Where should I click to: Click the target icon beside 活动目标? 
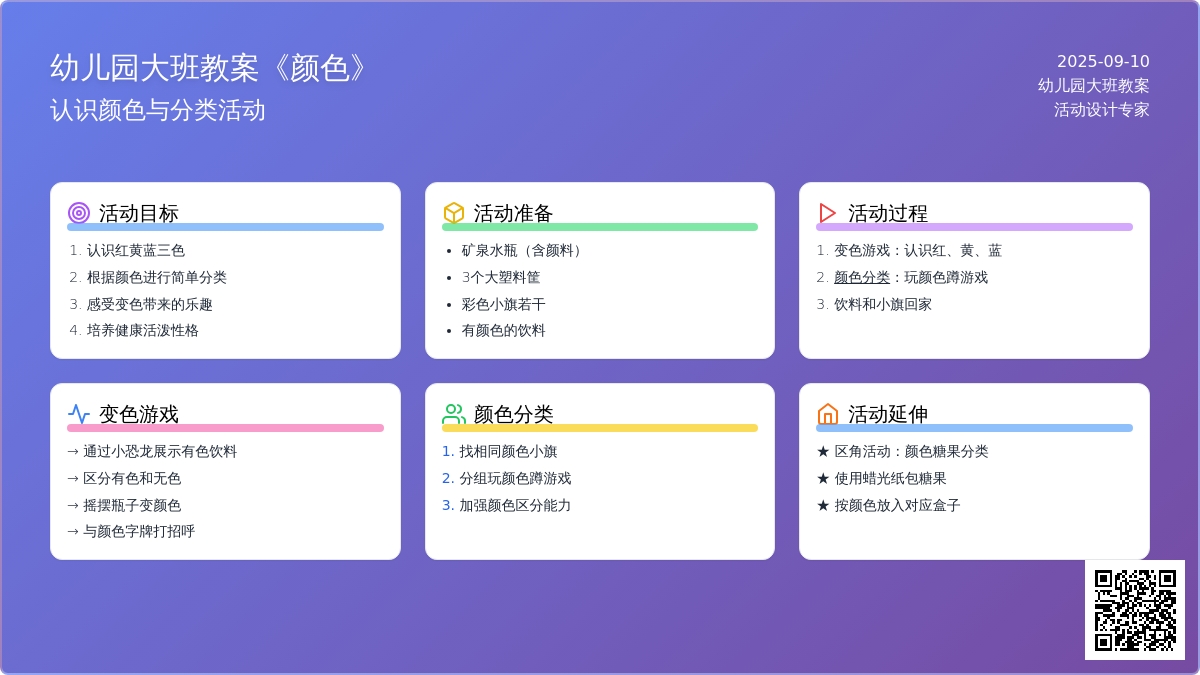(79, 213)
